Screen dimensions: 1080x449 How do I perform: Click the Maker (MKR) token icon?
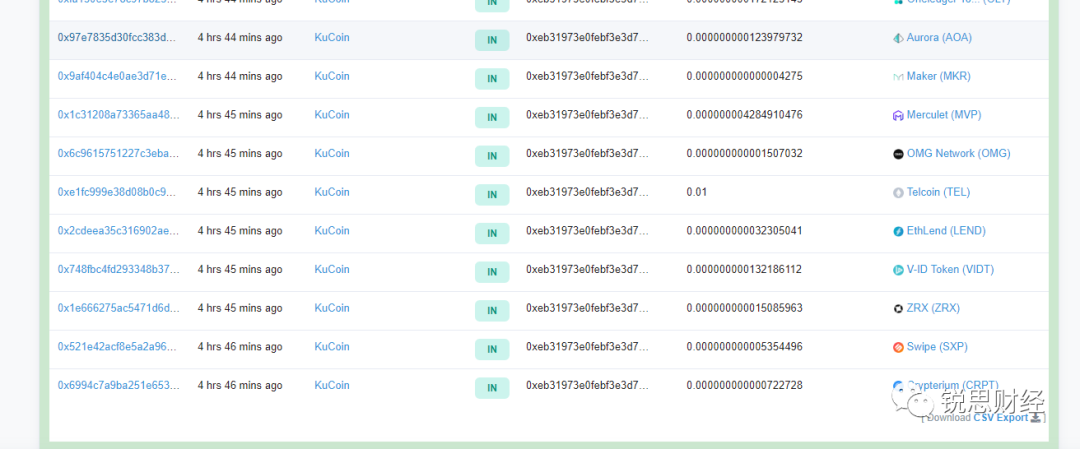[x=898, y=76]
